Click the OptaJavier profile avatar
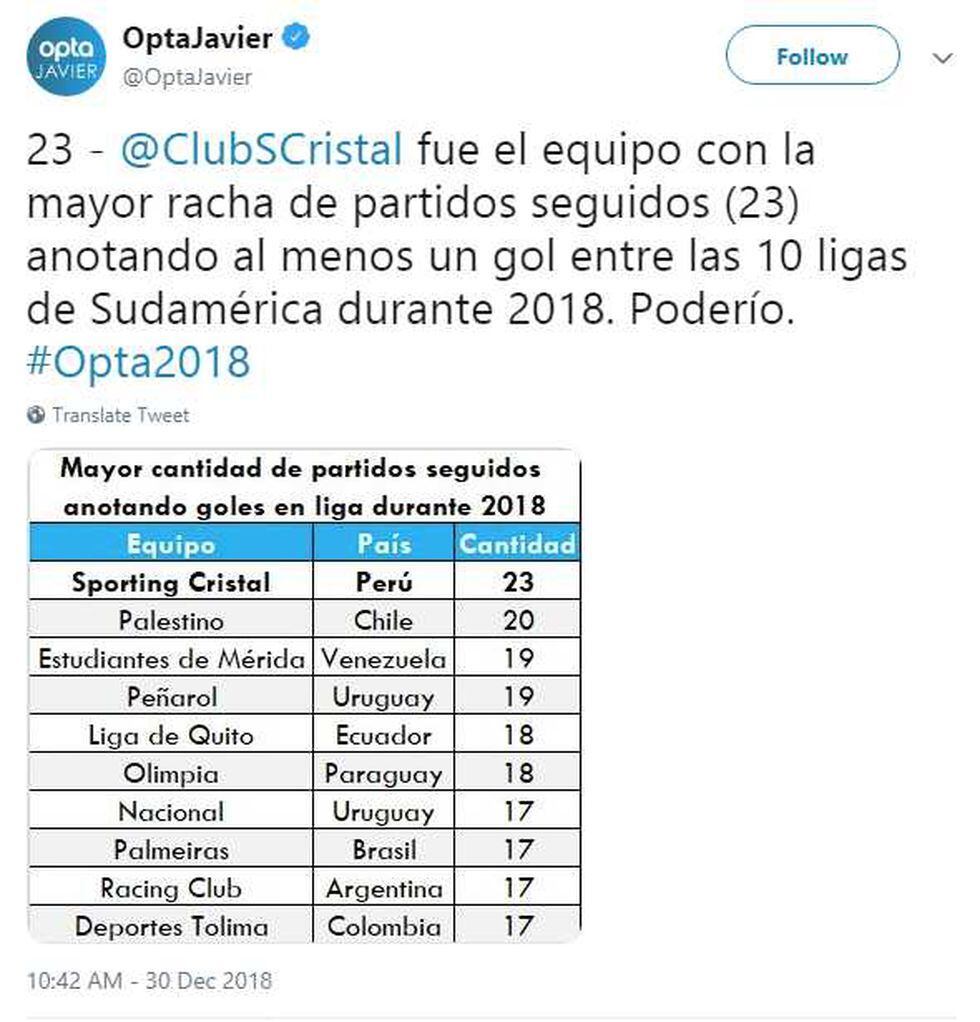This screenshot has width=980, height=1022. tap(66, 57)
